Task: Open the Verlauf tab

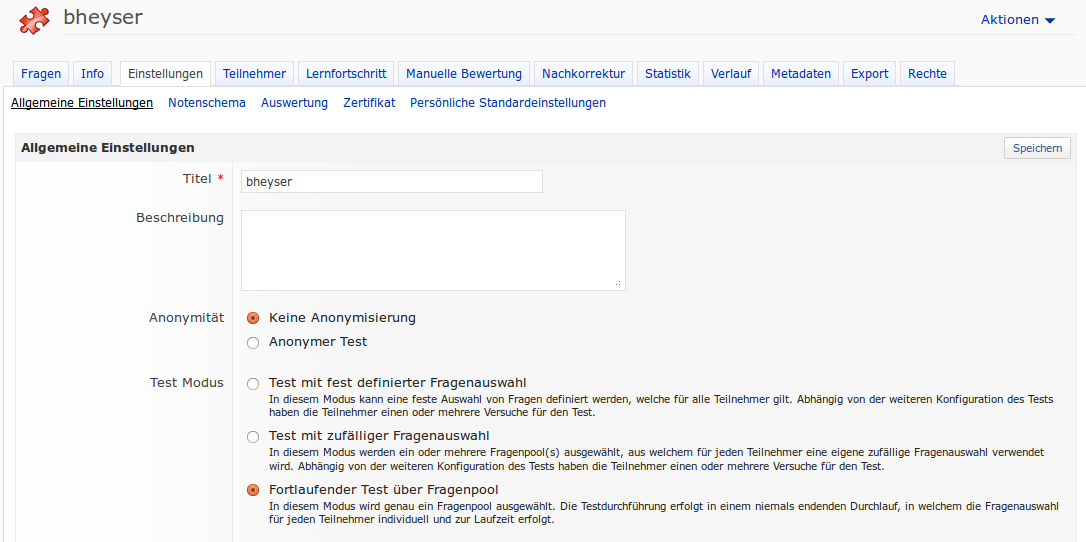Action: pos(731,74)
